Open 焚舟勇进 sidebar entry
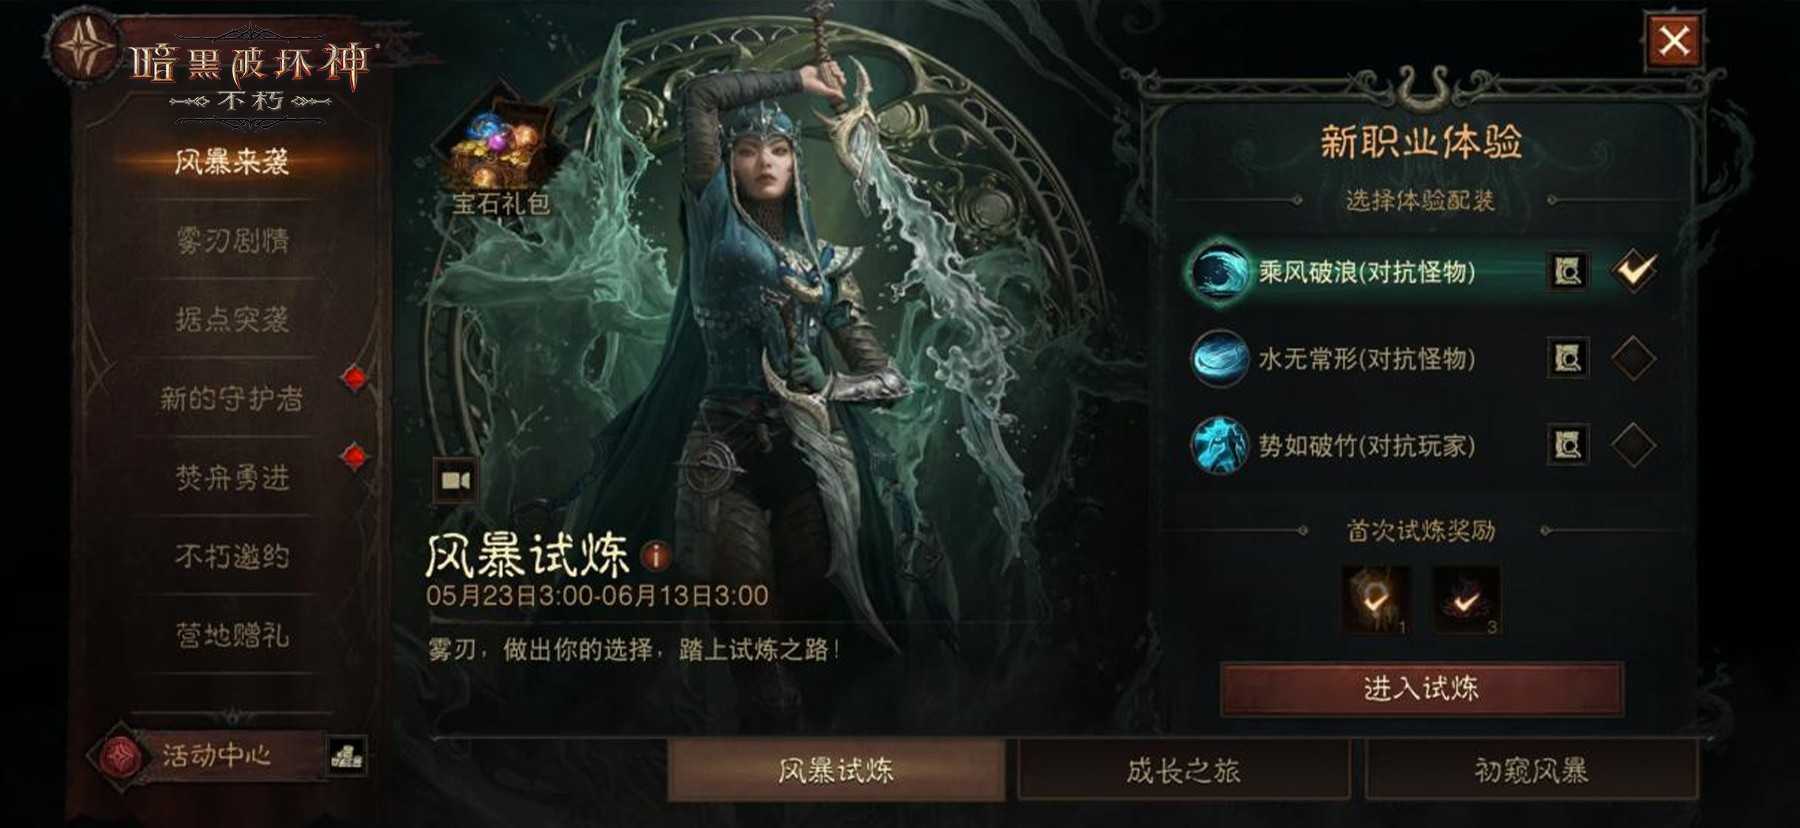The height and width of the screenshot is (828, 1800). coord(232,478)
